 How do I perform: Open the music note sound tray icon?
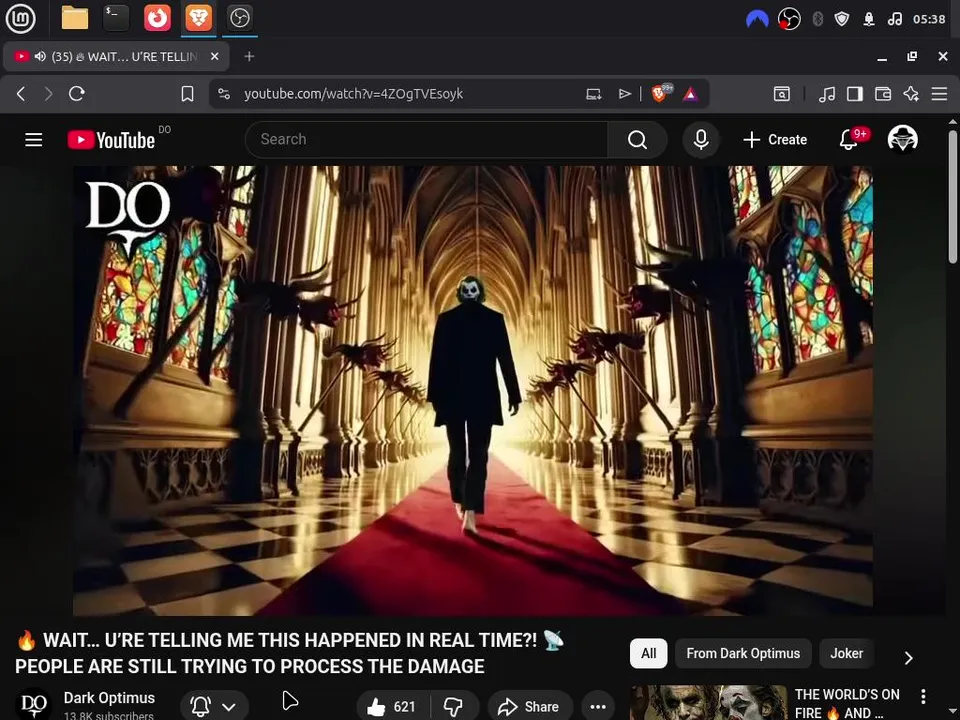895,19
